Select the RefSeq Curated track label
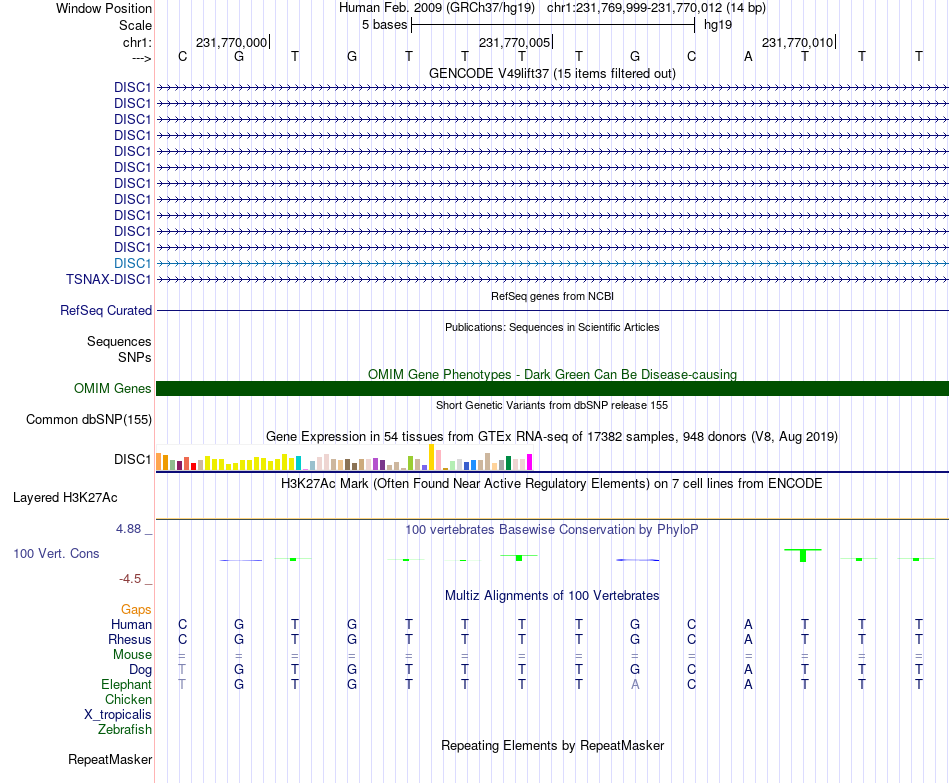The width and height of the screenshot is (950, 783). [106, 310]
